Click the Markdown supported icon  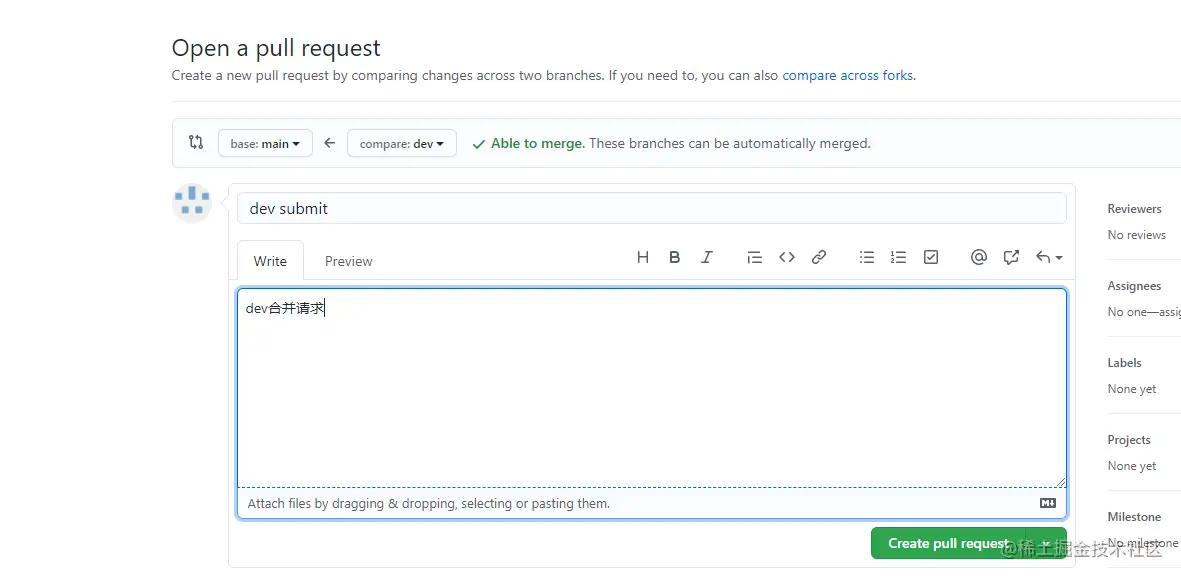click(1048, 503)
